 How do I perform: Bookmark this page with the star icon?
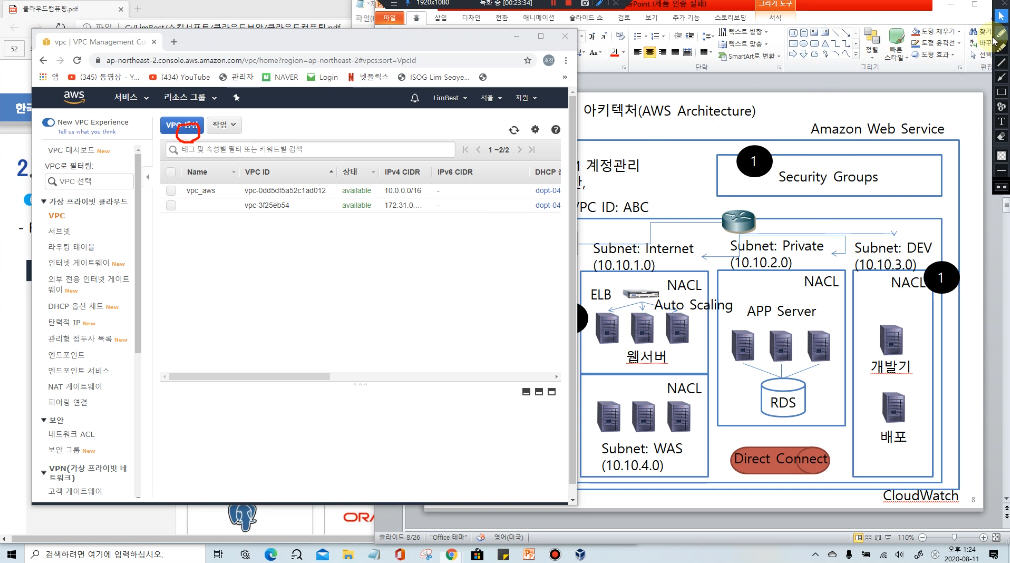[x=528, y=61]
